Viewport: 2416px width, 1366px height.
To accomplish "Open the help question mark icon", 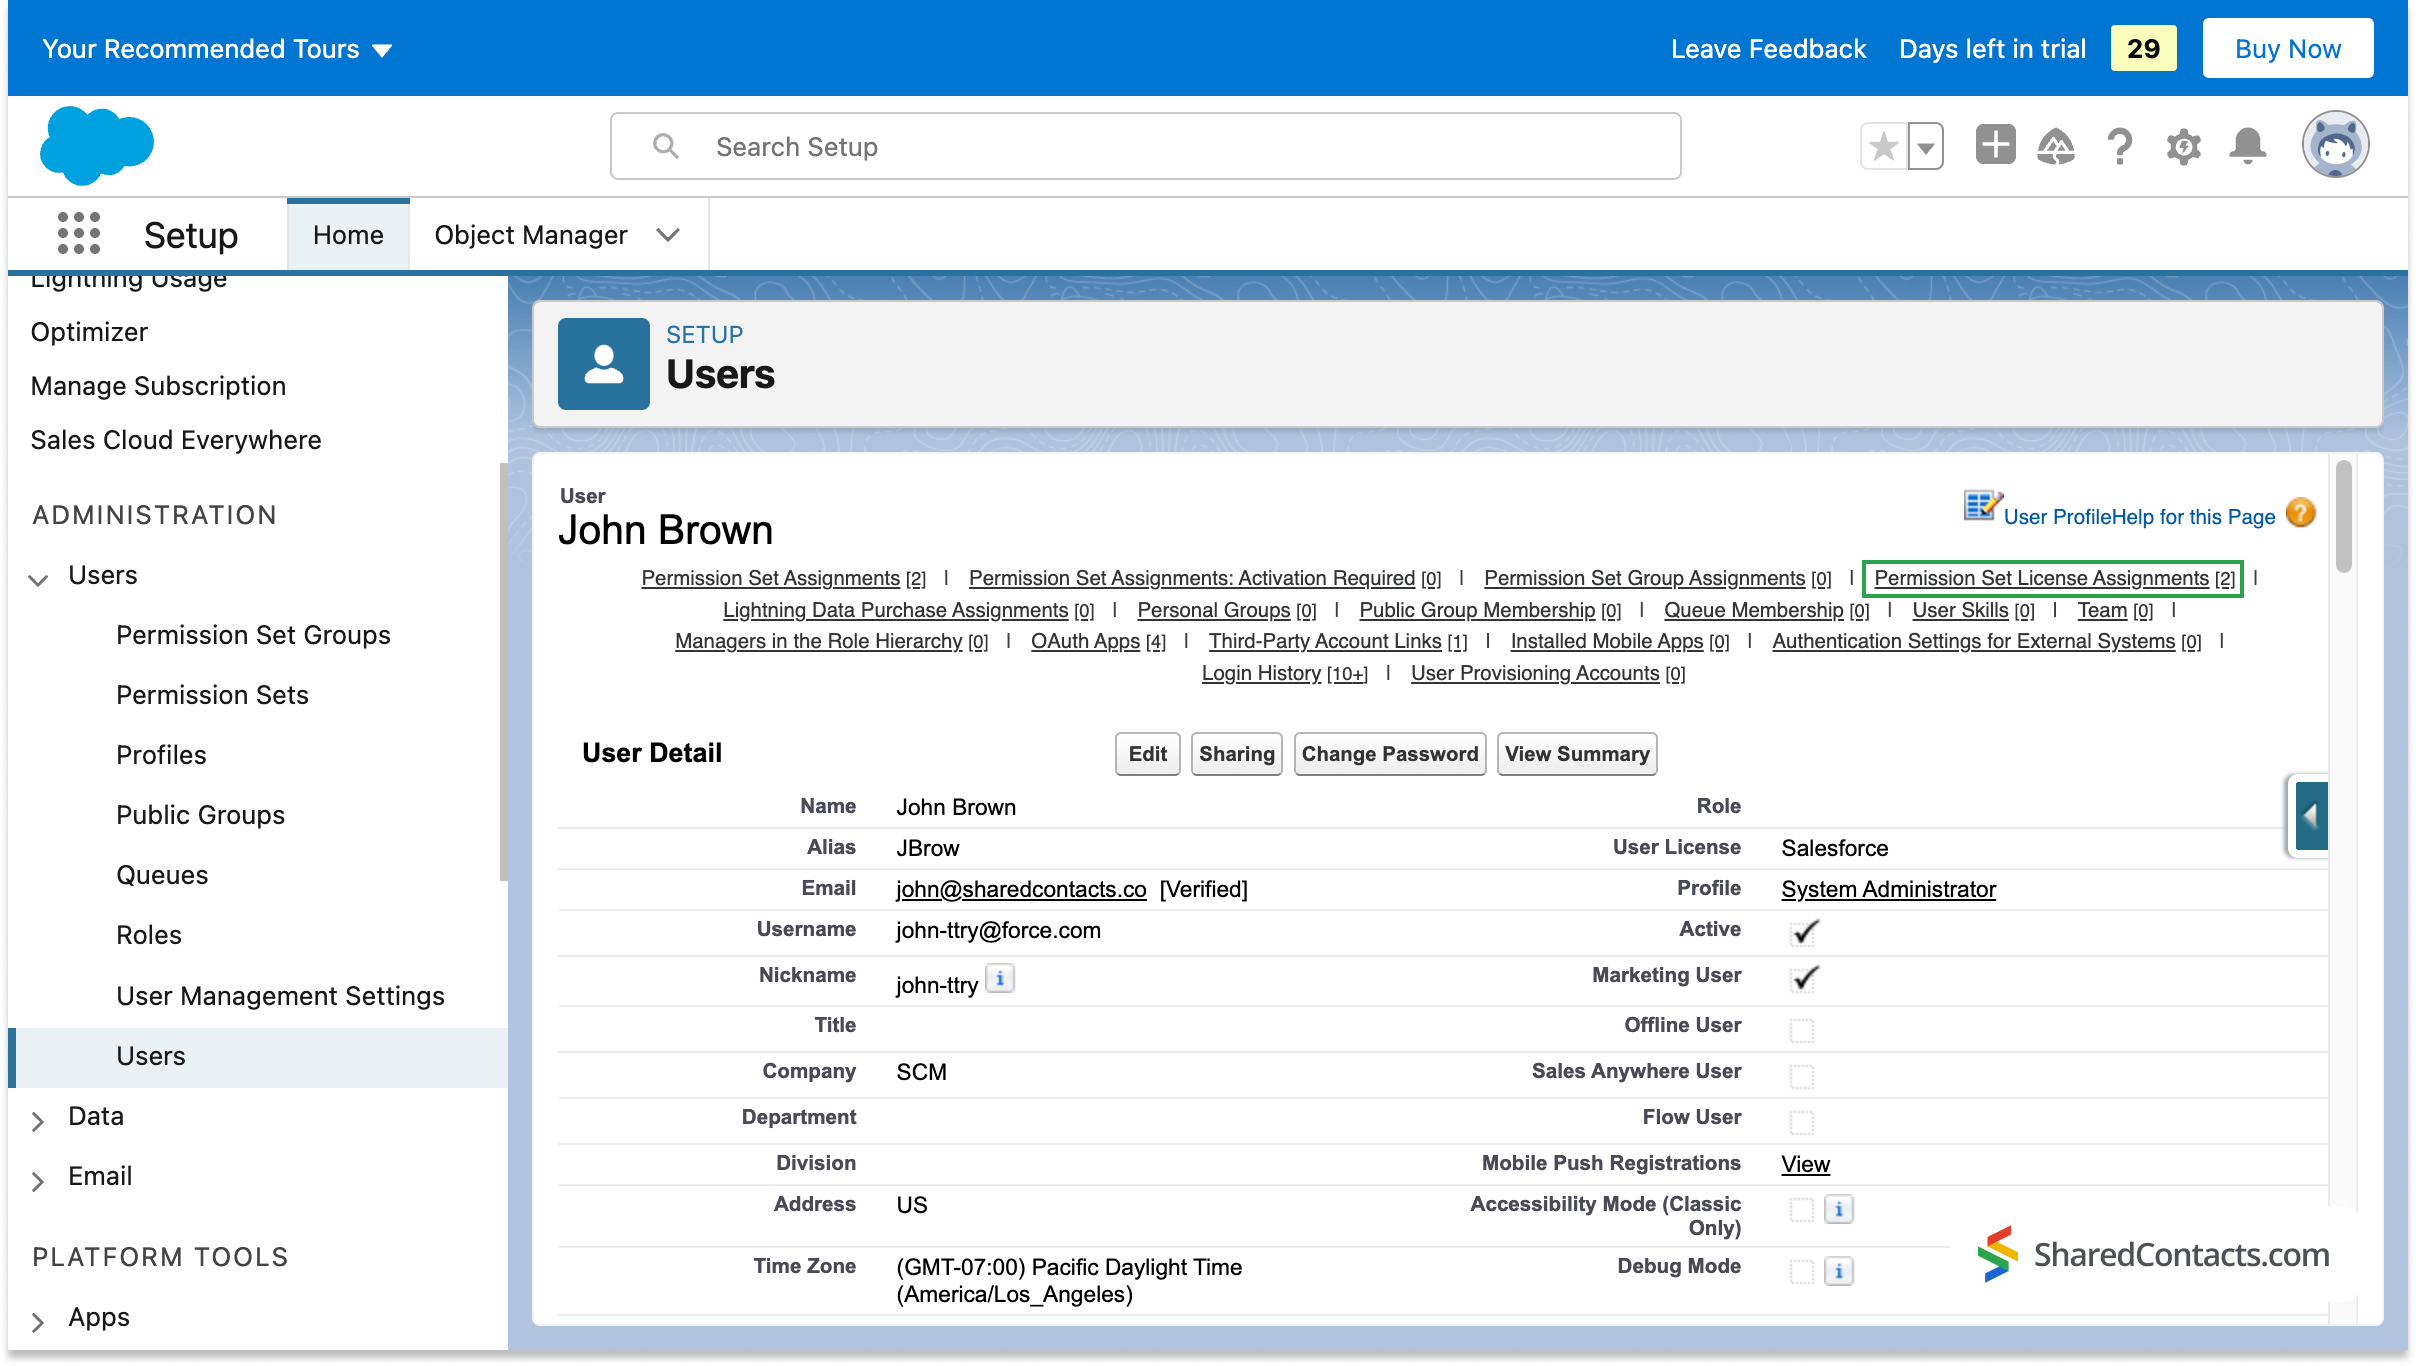I will 2119,146.
